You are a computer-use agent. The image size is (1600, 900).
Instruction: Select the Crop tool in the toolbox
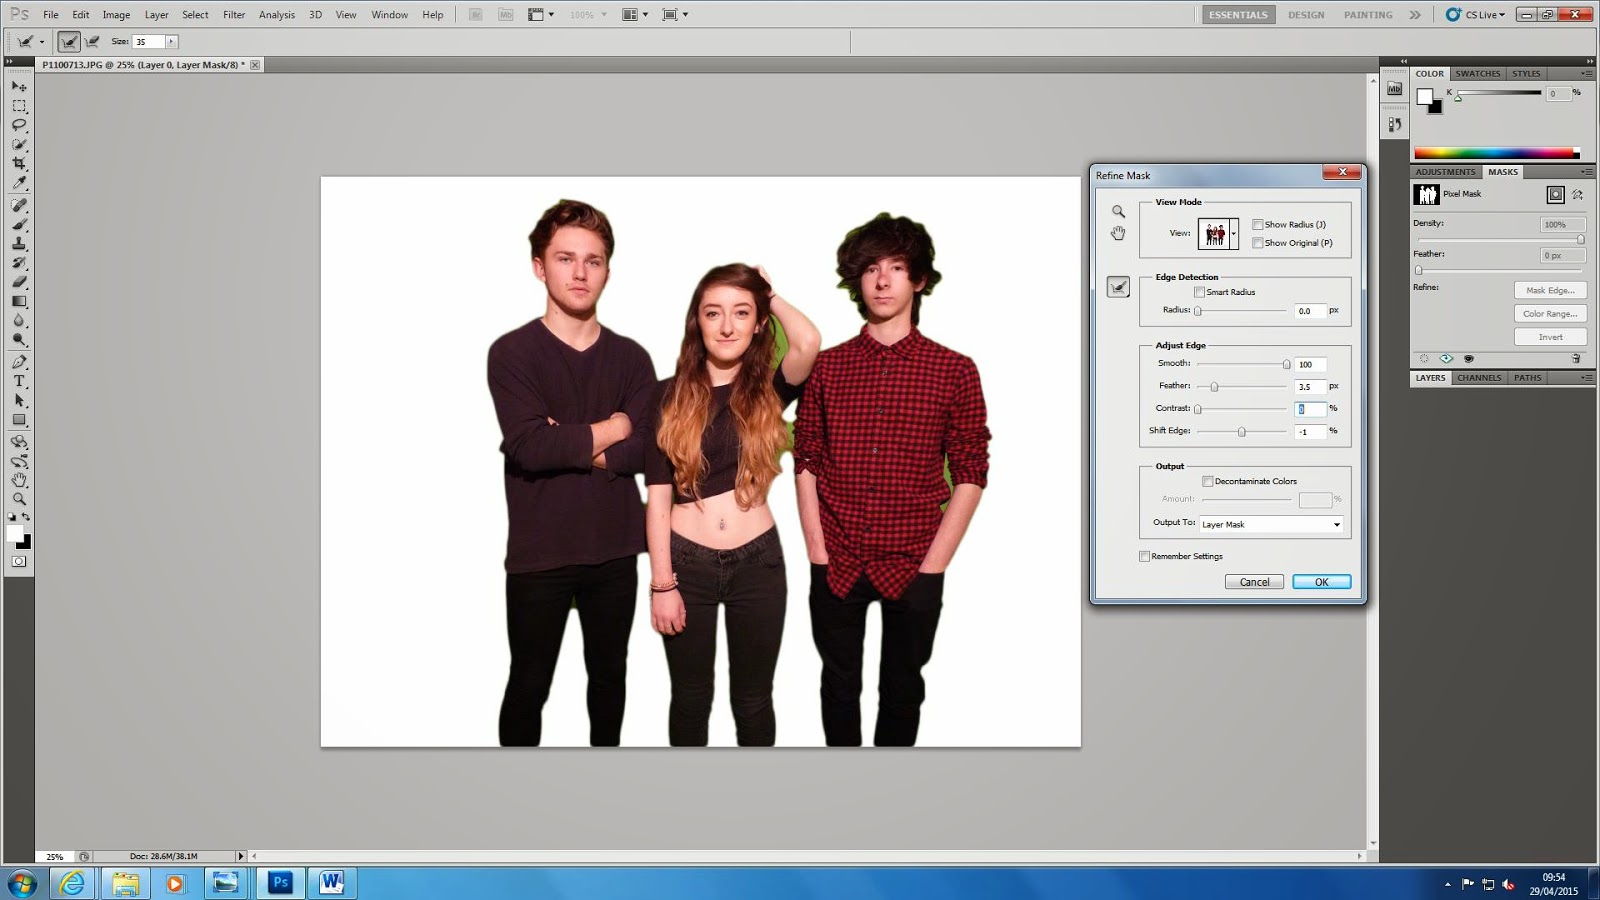[19, 164]
